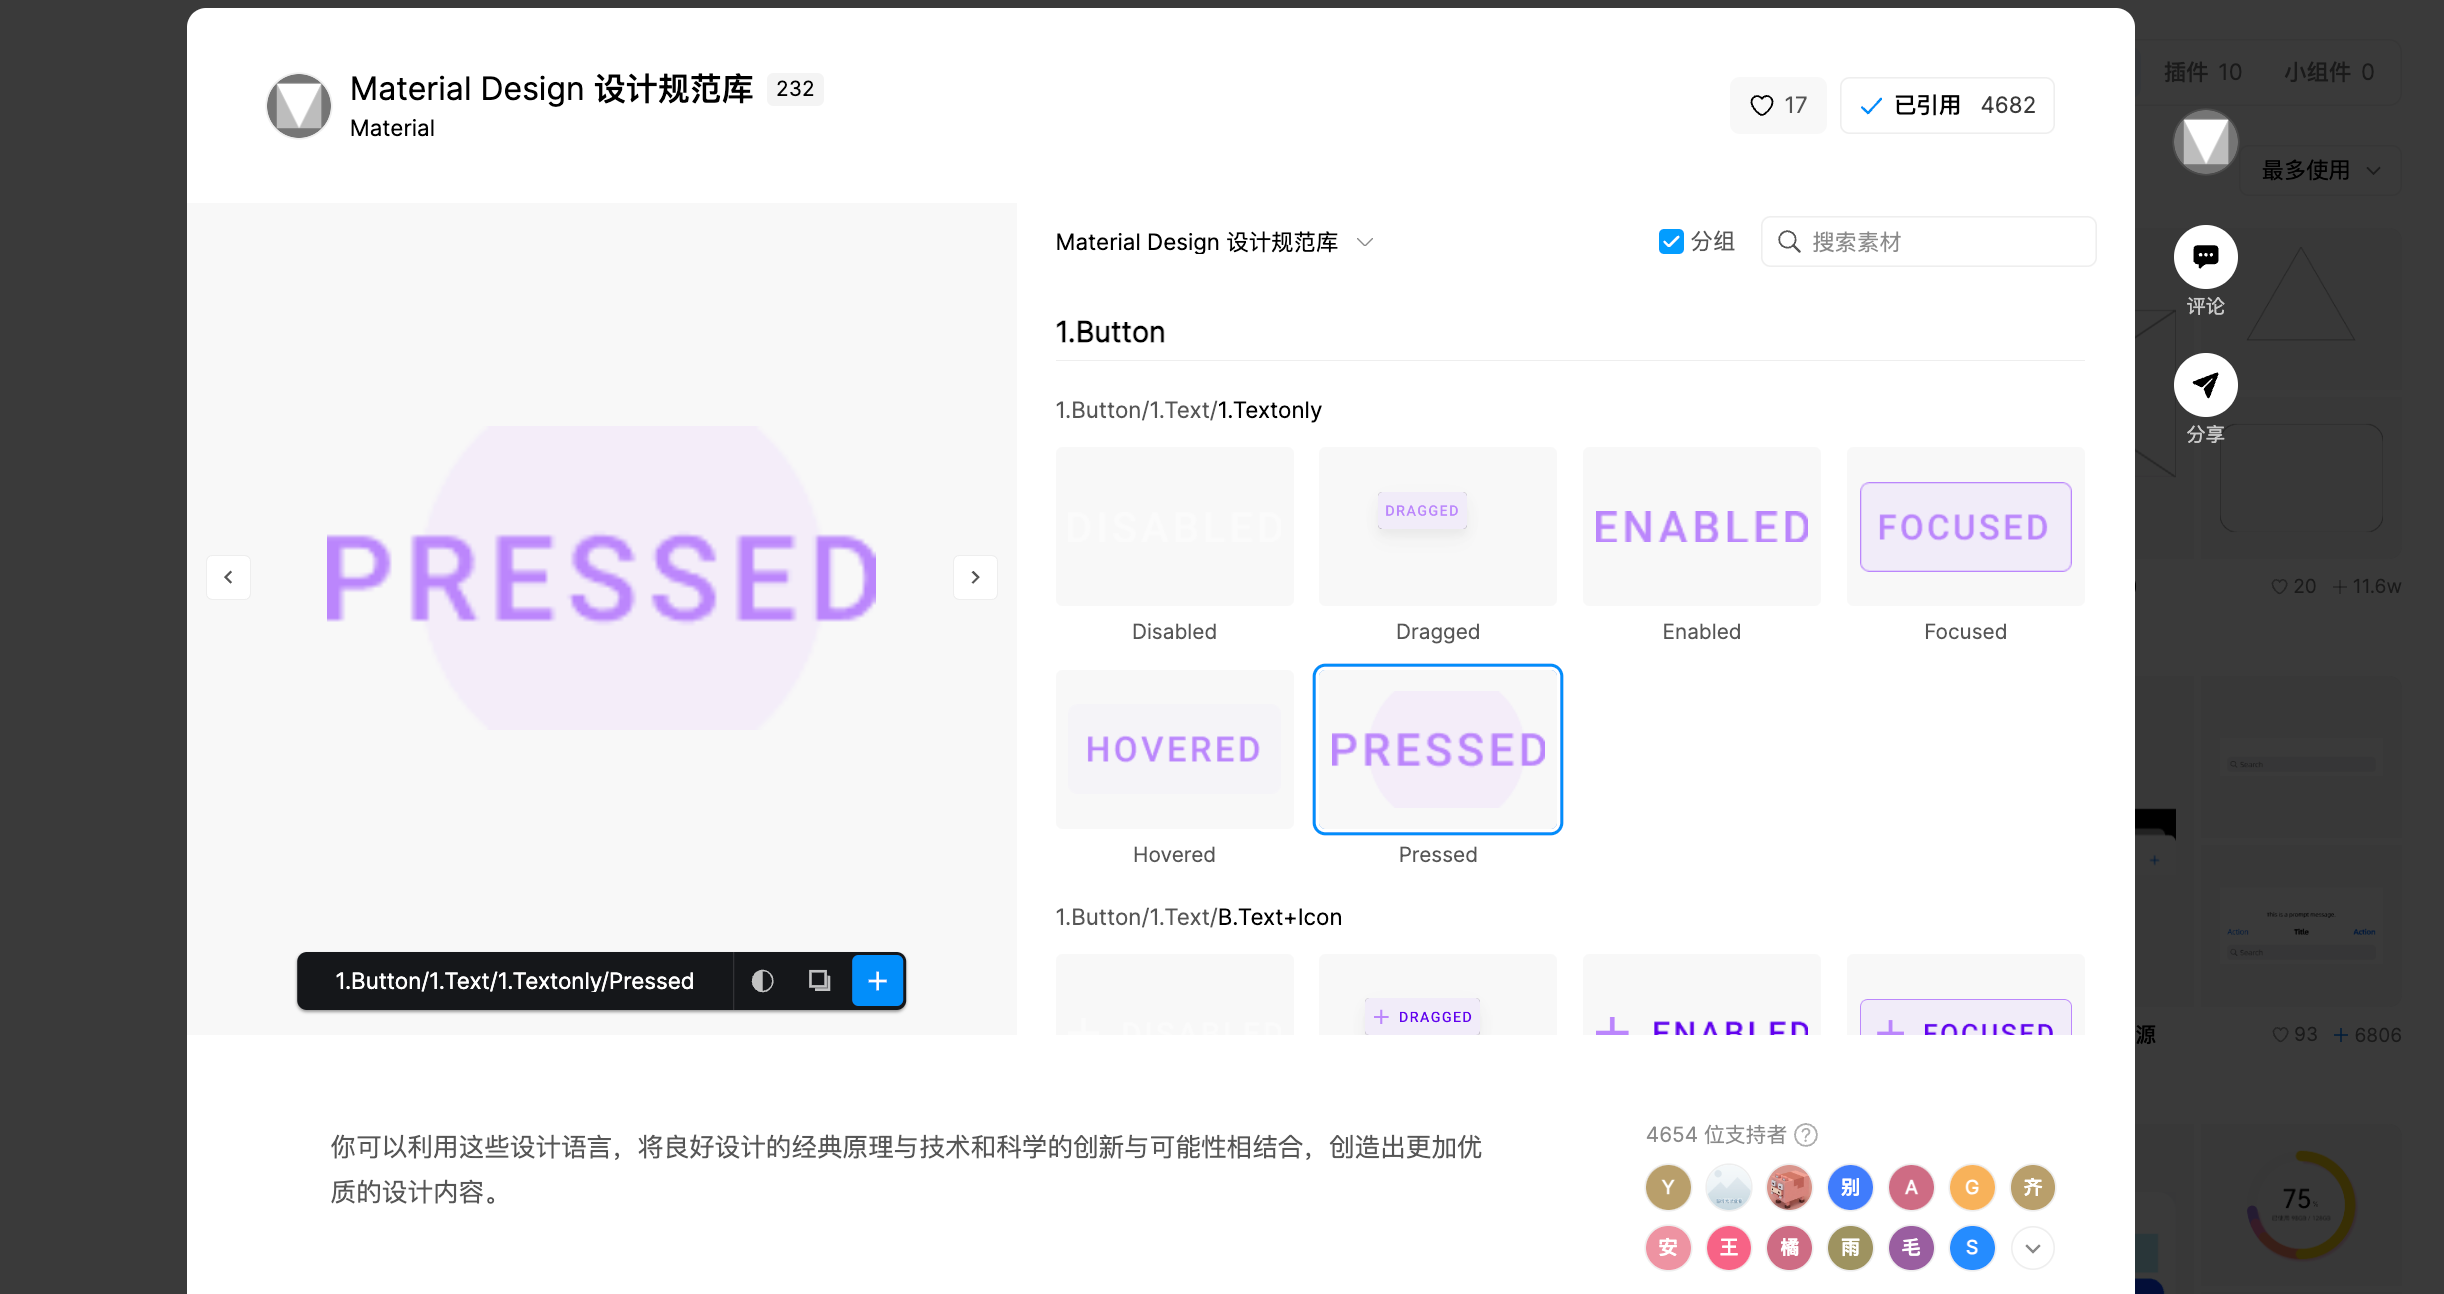Click the large PRESSED preview image

pos(602,577)
